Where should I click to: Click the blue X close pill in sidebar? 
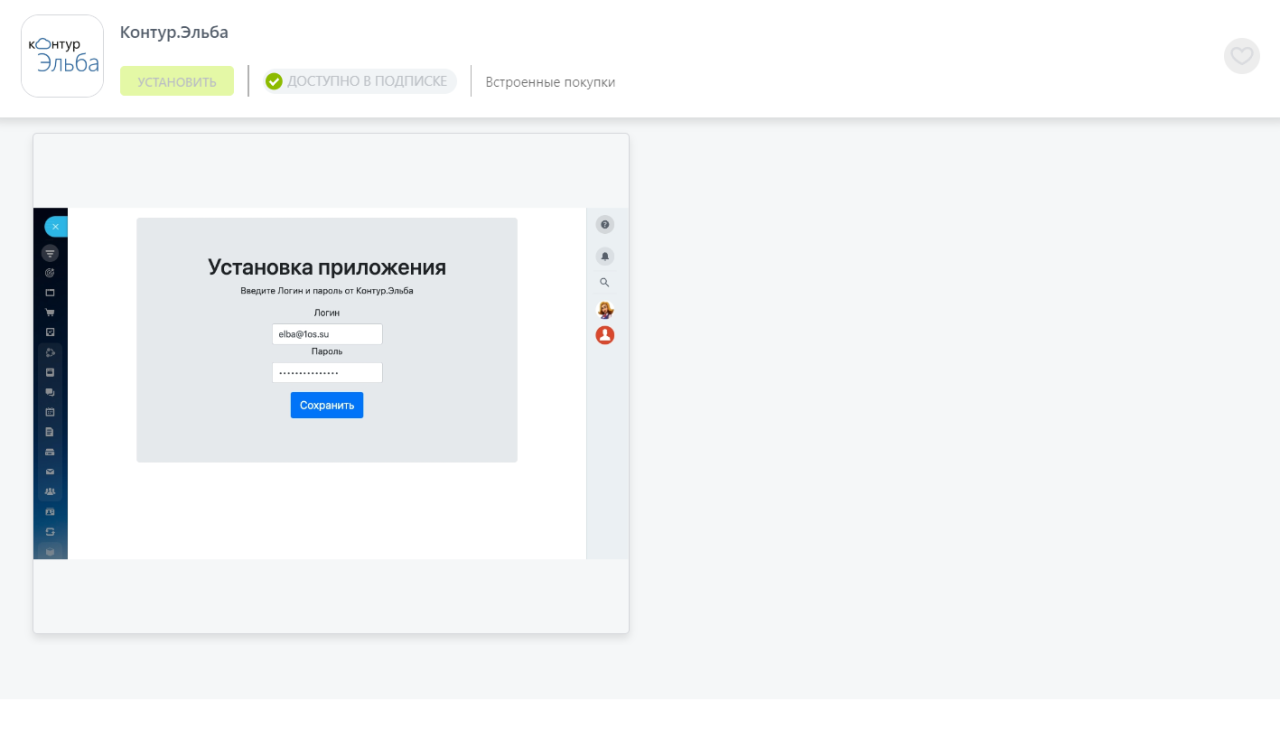click(x=55, y=227)
